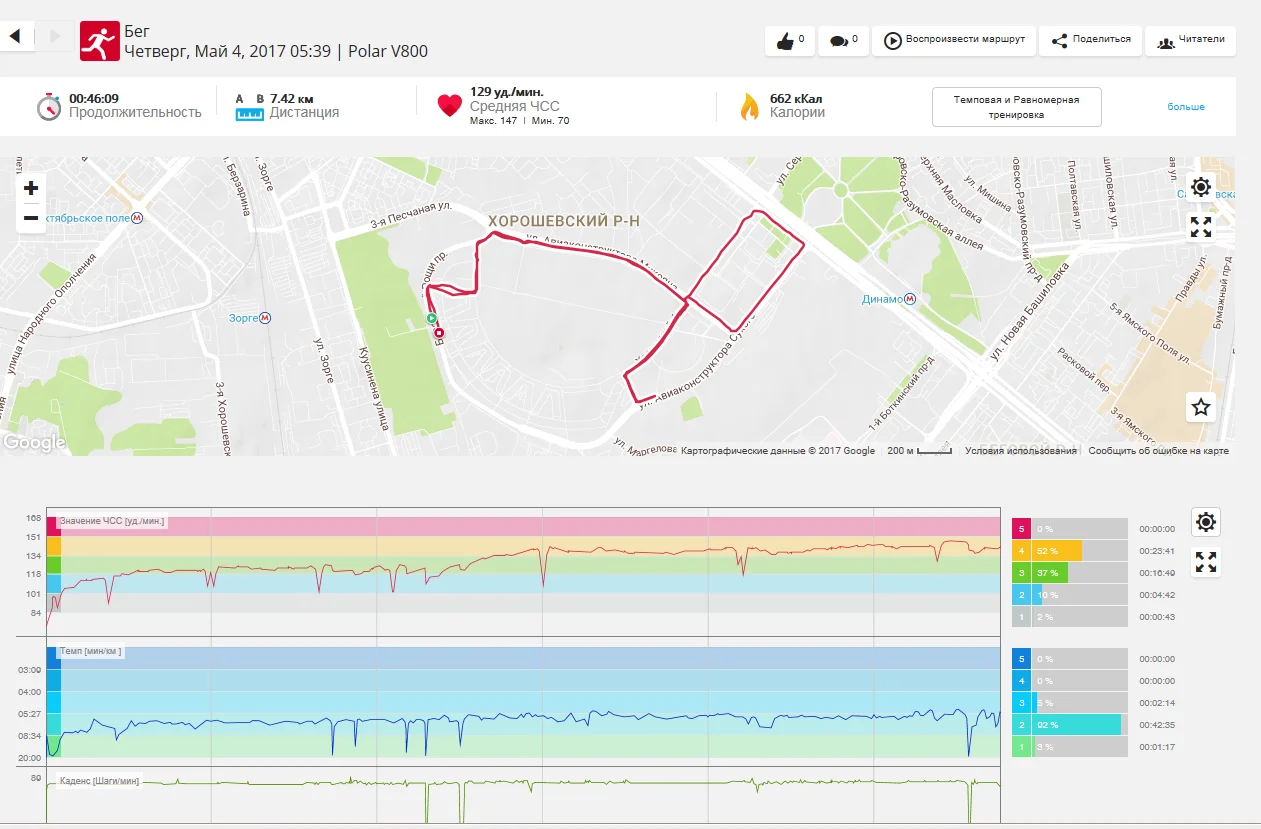The image size is (1261, 829).
Task: Zoom out of the map with minus
Action: tap(31, 217)
